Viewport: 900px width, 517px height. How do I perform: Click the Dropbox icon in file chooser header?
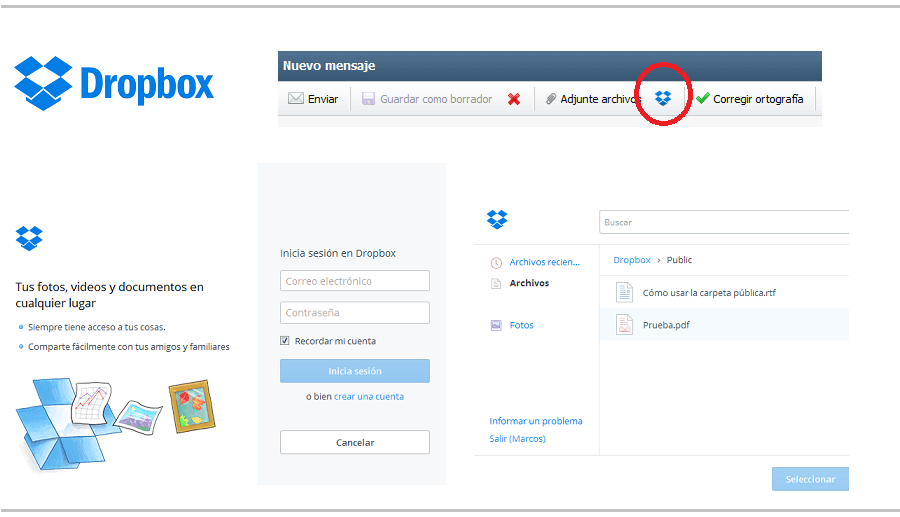(x=497, y=219)
